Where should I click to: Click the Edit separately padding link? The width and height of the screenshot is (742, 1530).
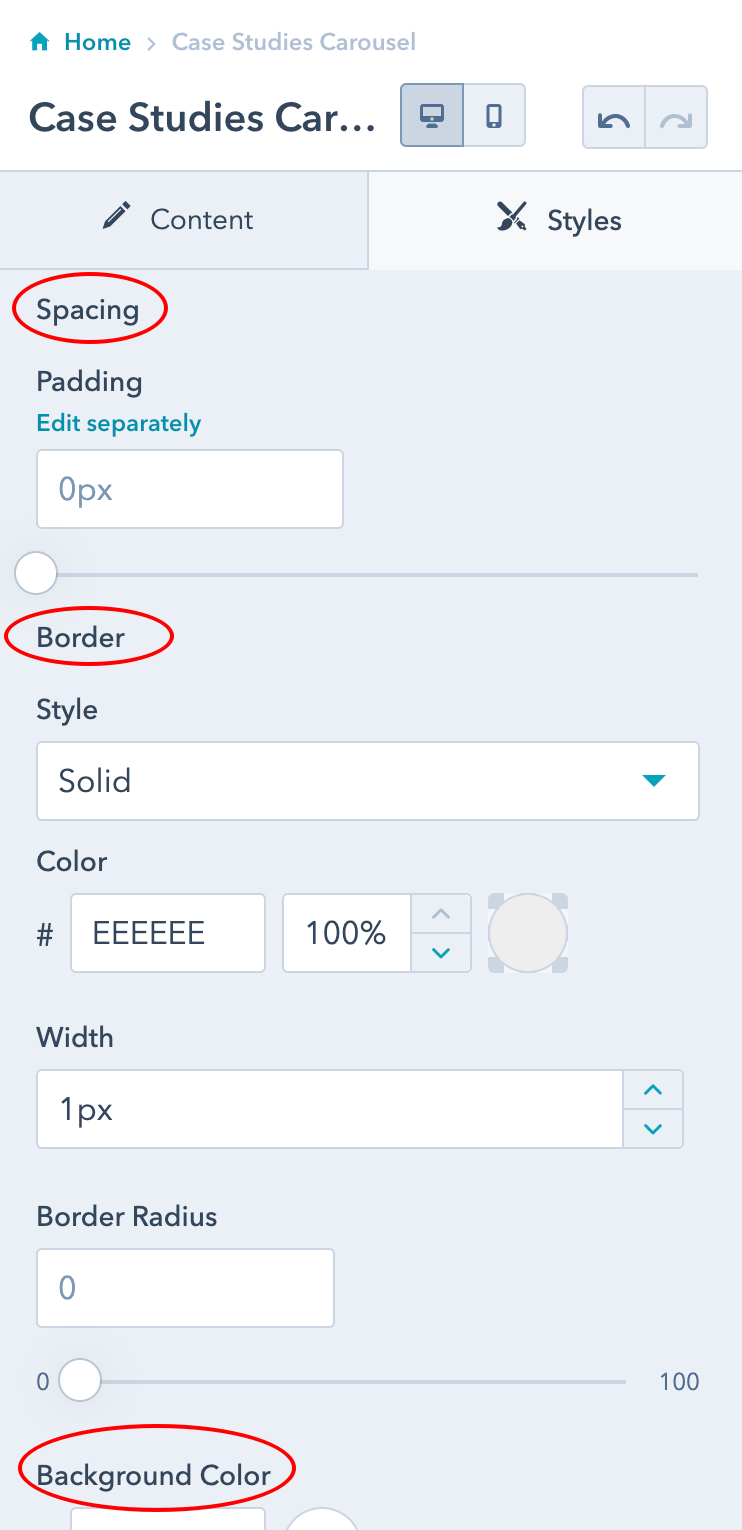[x=119, y=424]
